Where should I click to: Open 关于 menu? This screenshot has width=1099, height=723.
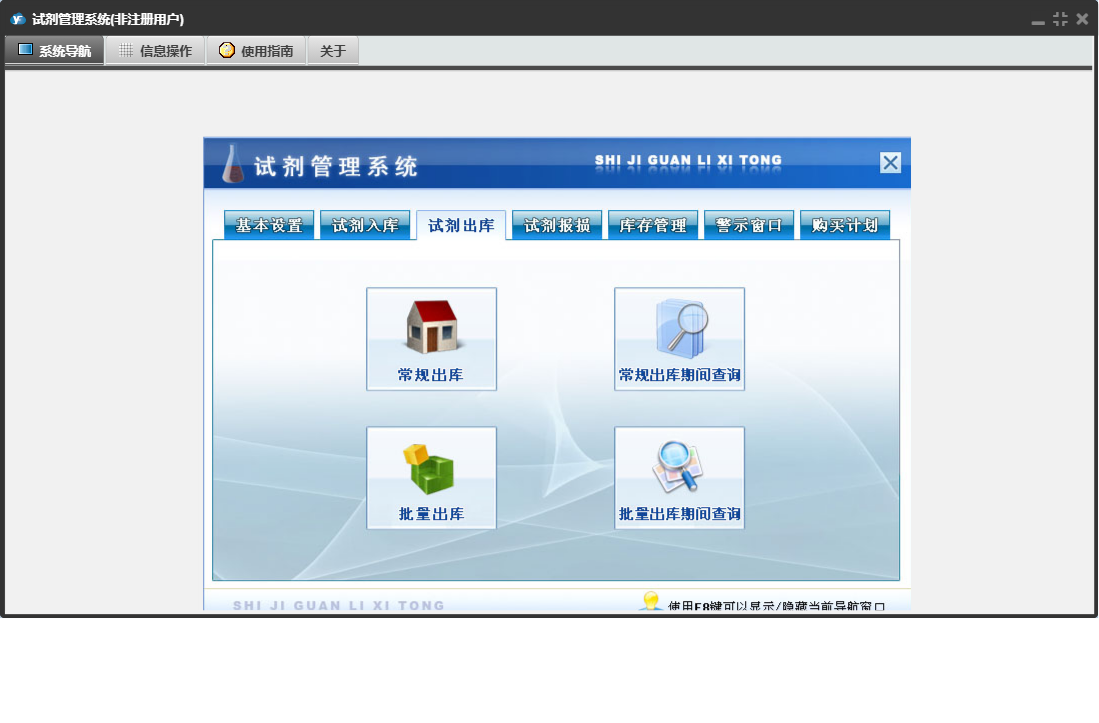click(x=333, y=50)
